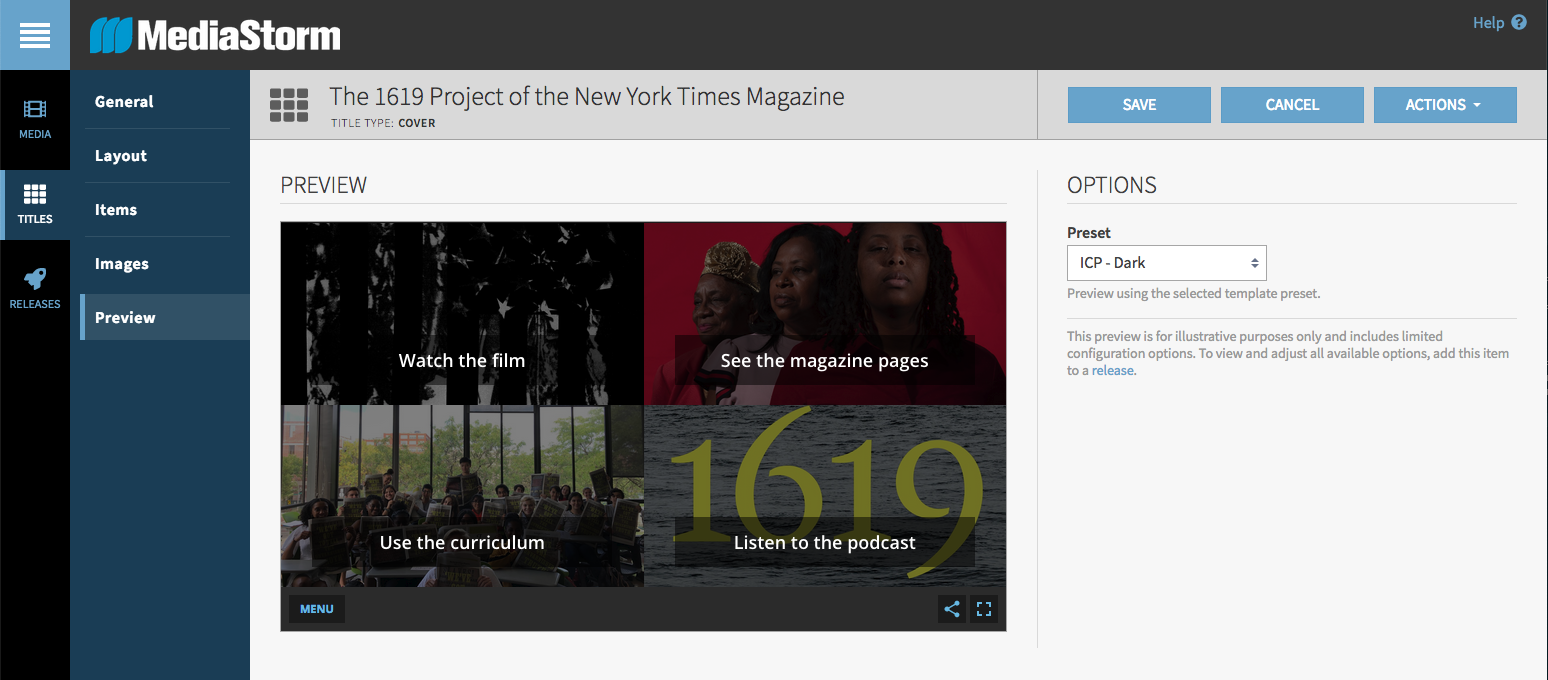Open the Items tab
Viewport: 1548px width, 680px height.
click(x=116, y=210)
